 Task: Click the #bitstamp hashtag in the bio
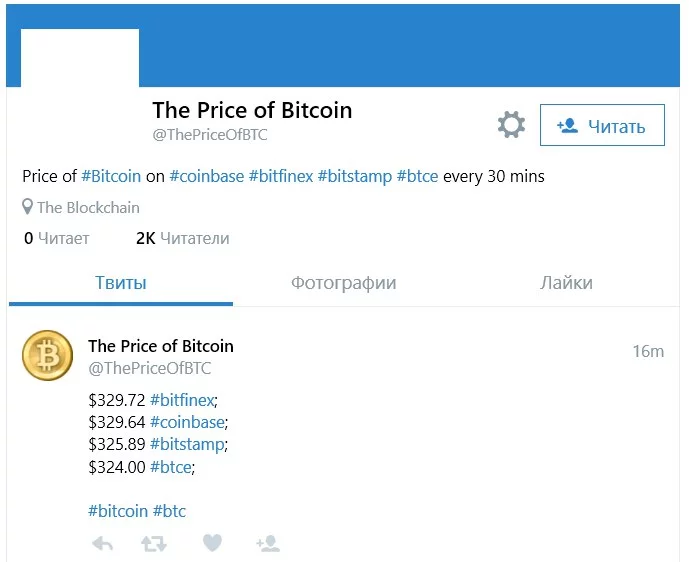(x=354, y=176)
